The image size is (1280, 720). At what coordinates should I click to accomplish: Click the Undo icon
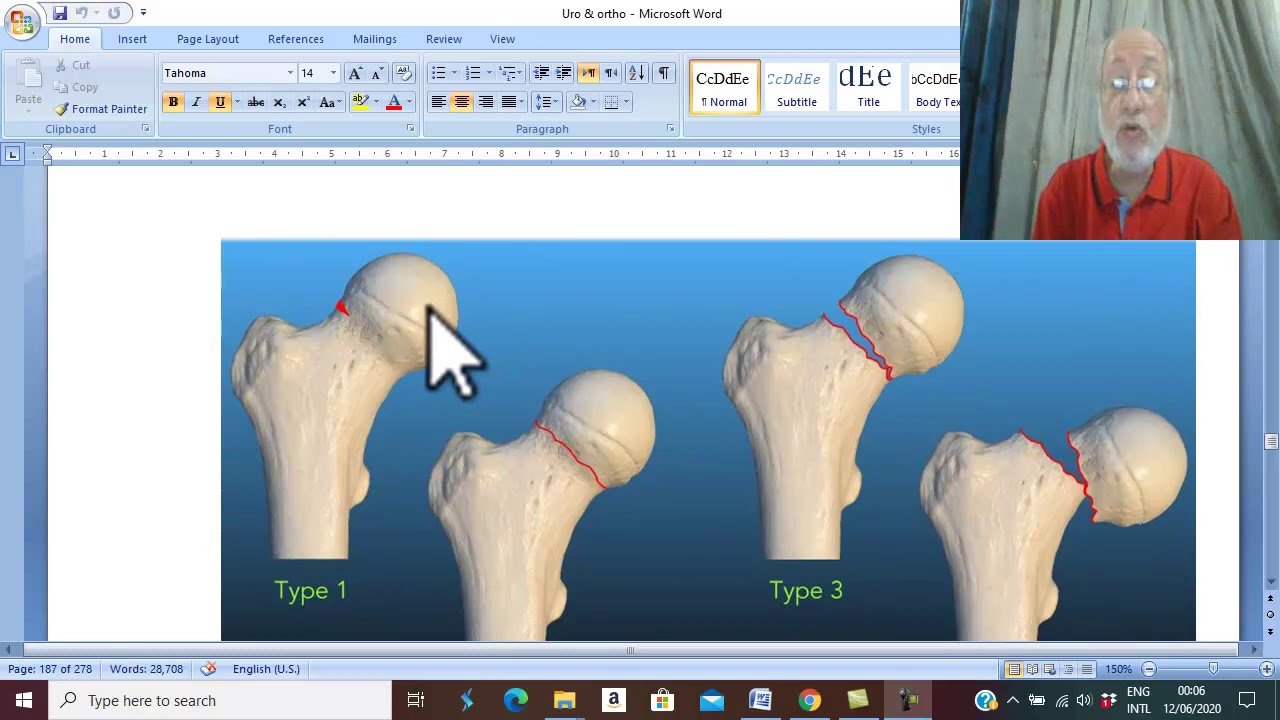(x=82, y=13)
